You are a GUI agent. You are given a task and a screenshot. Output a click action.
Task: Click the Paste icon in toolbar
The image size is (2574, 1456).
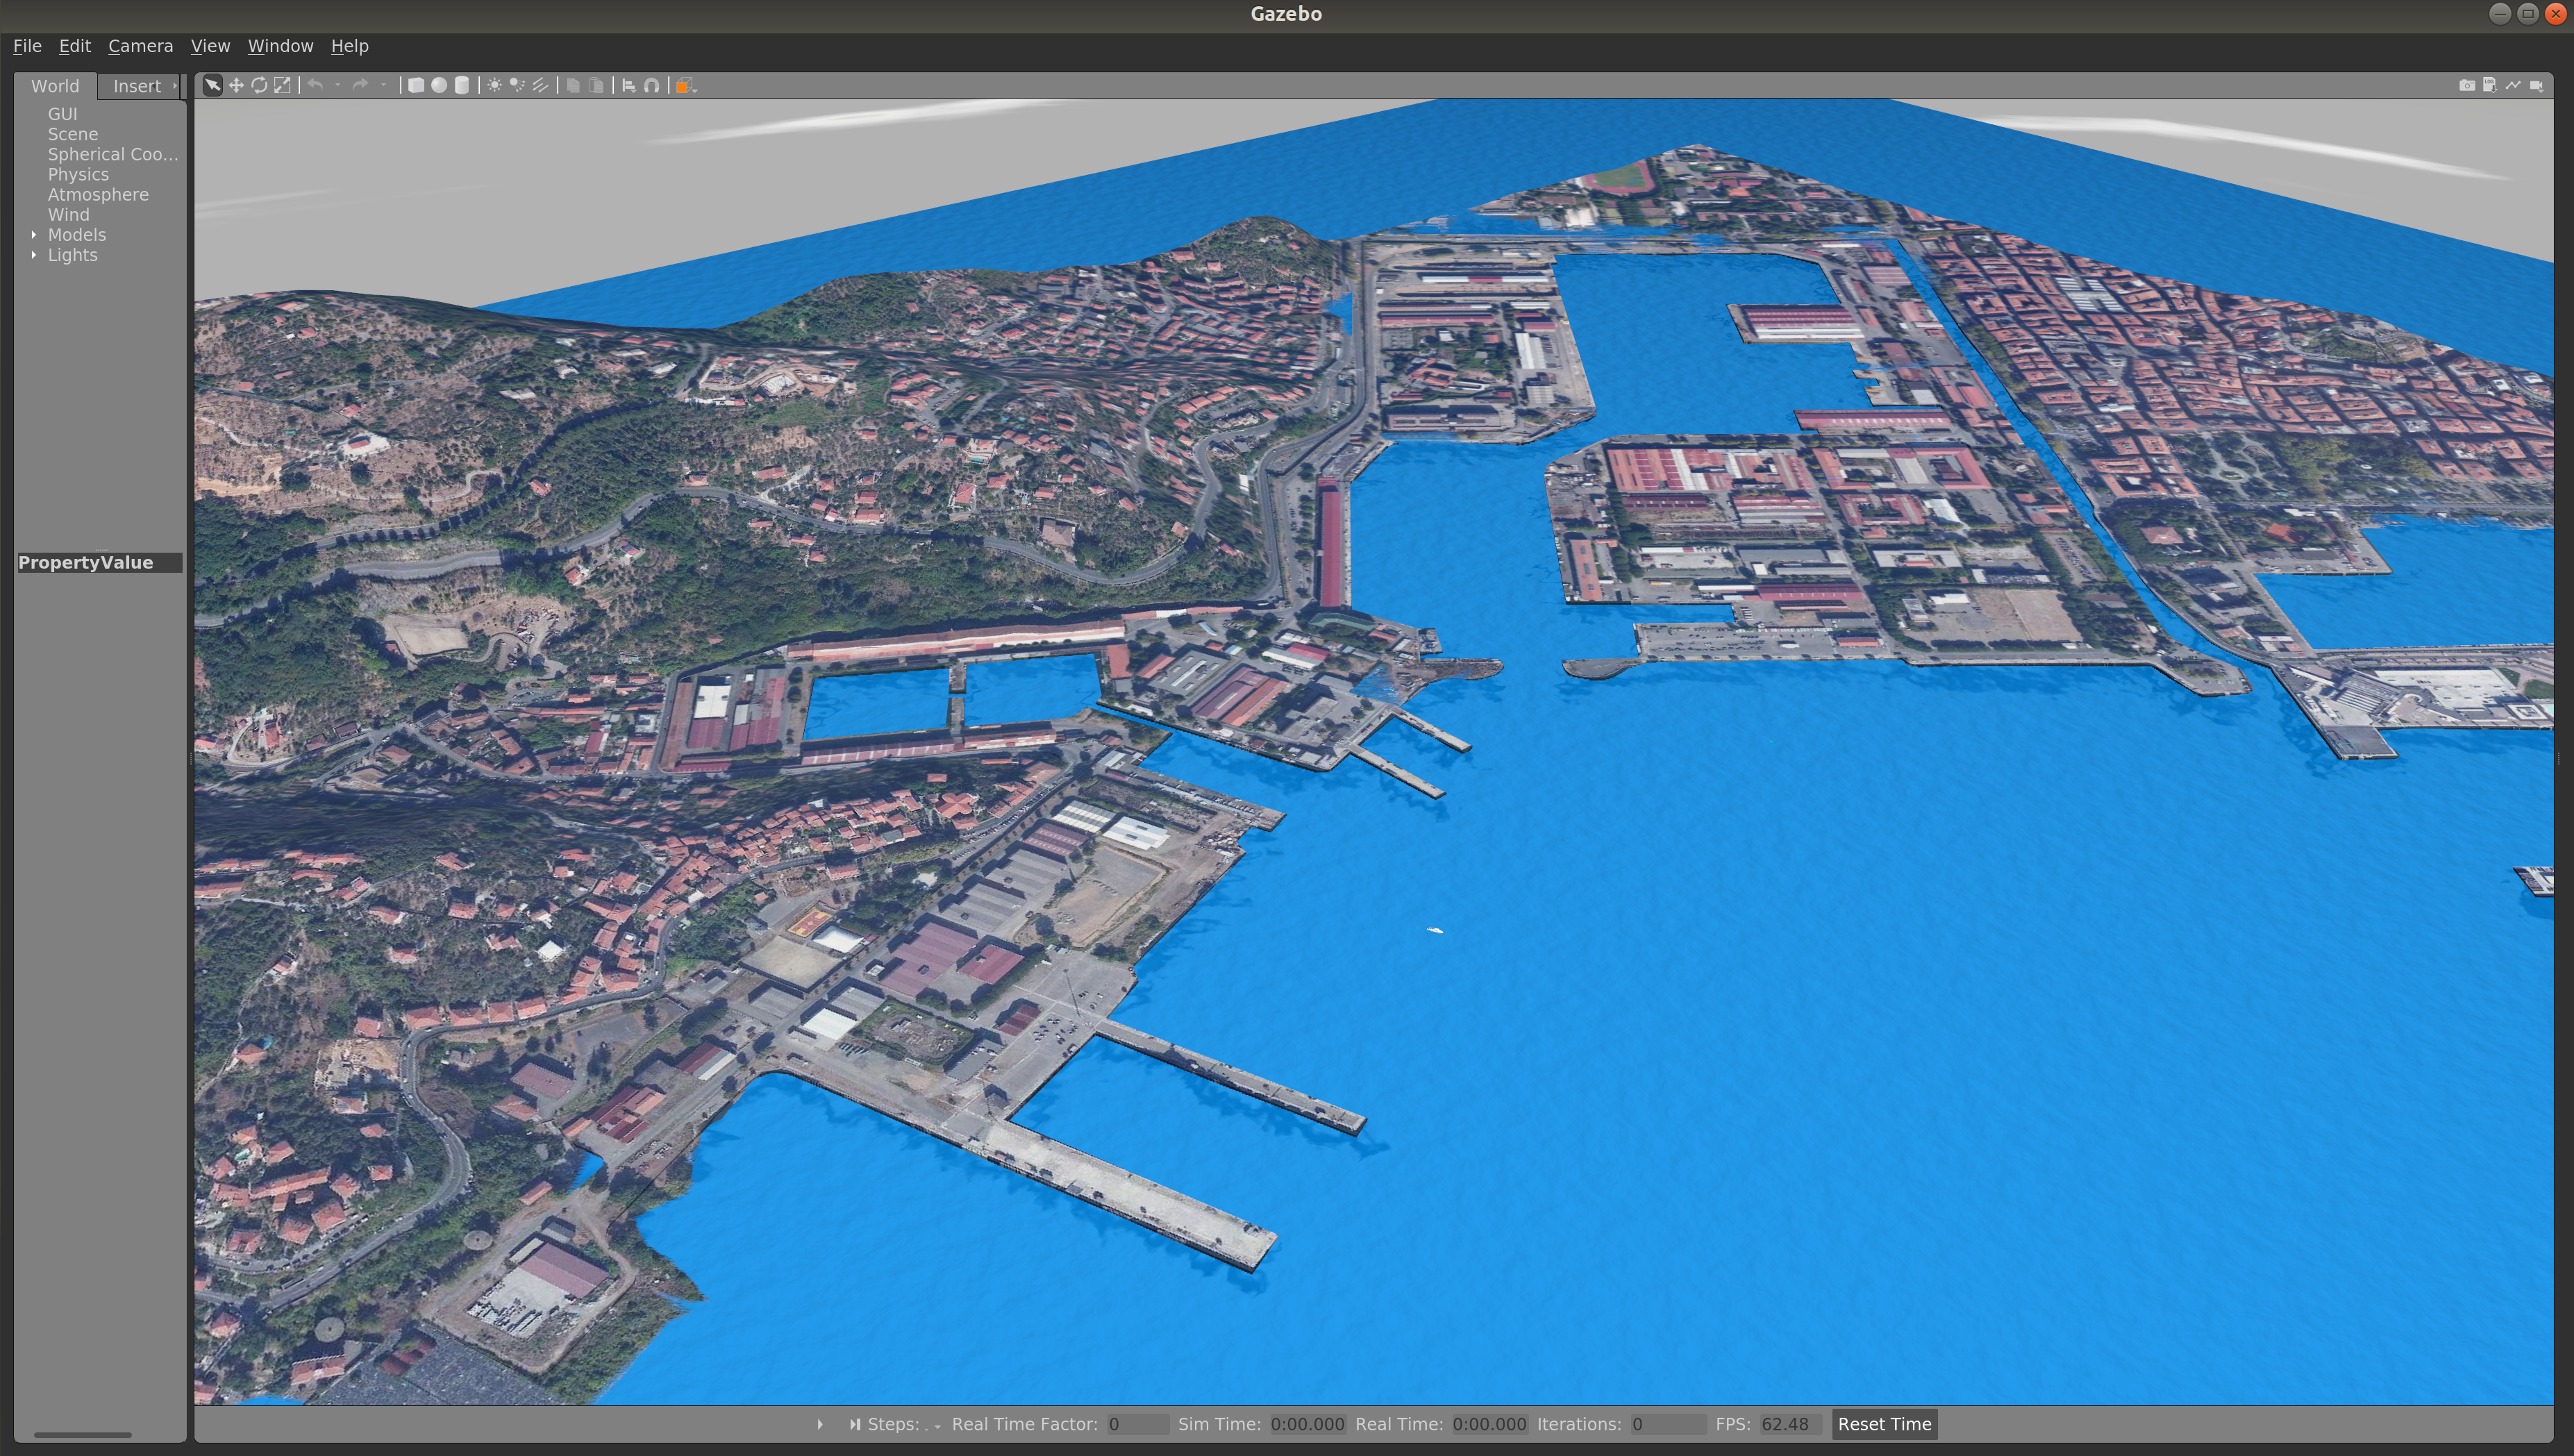click(x=596, y=85)
